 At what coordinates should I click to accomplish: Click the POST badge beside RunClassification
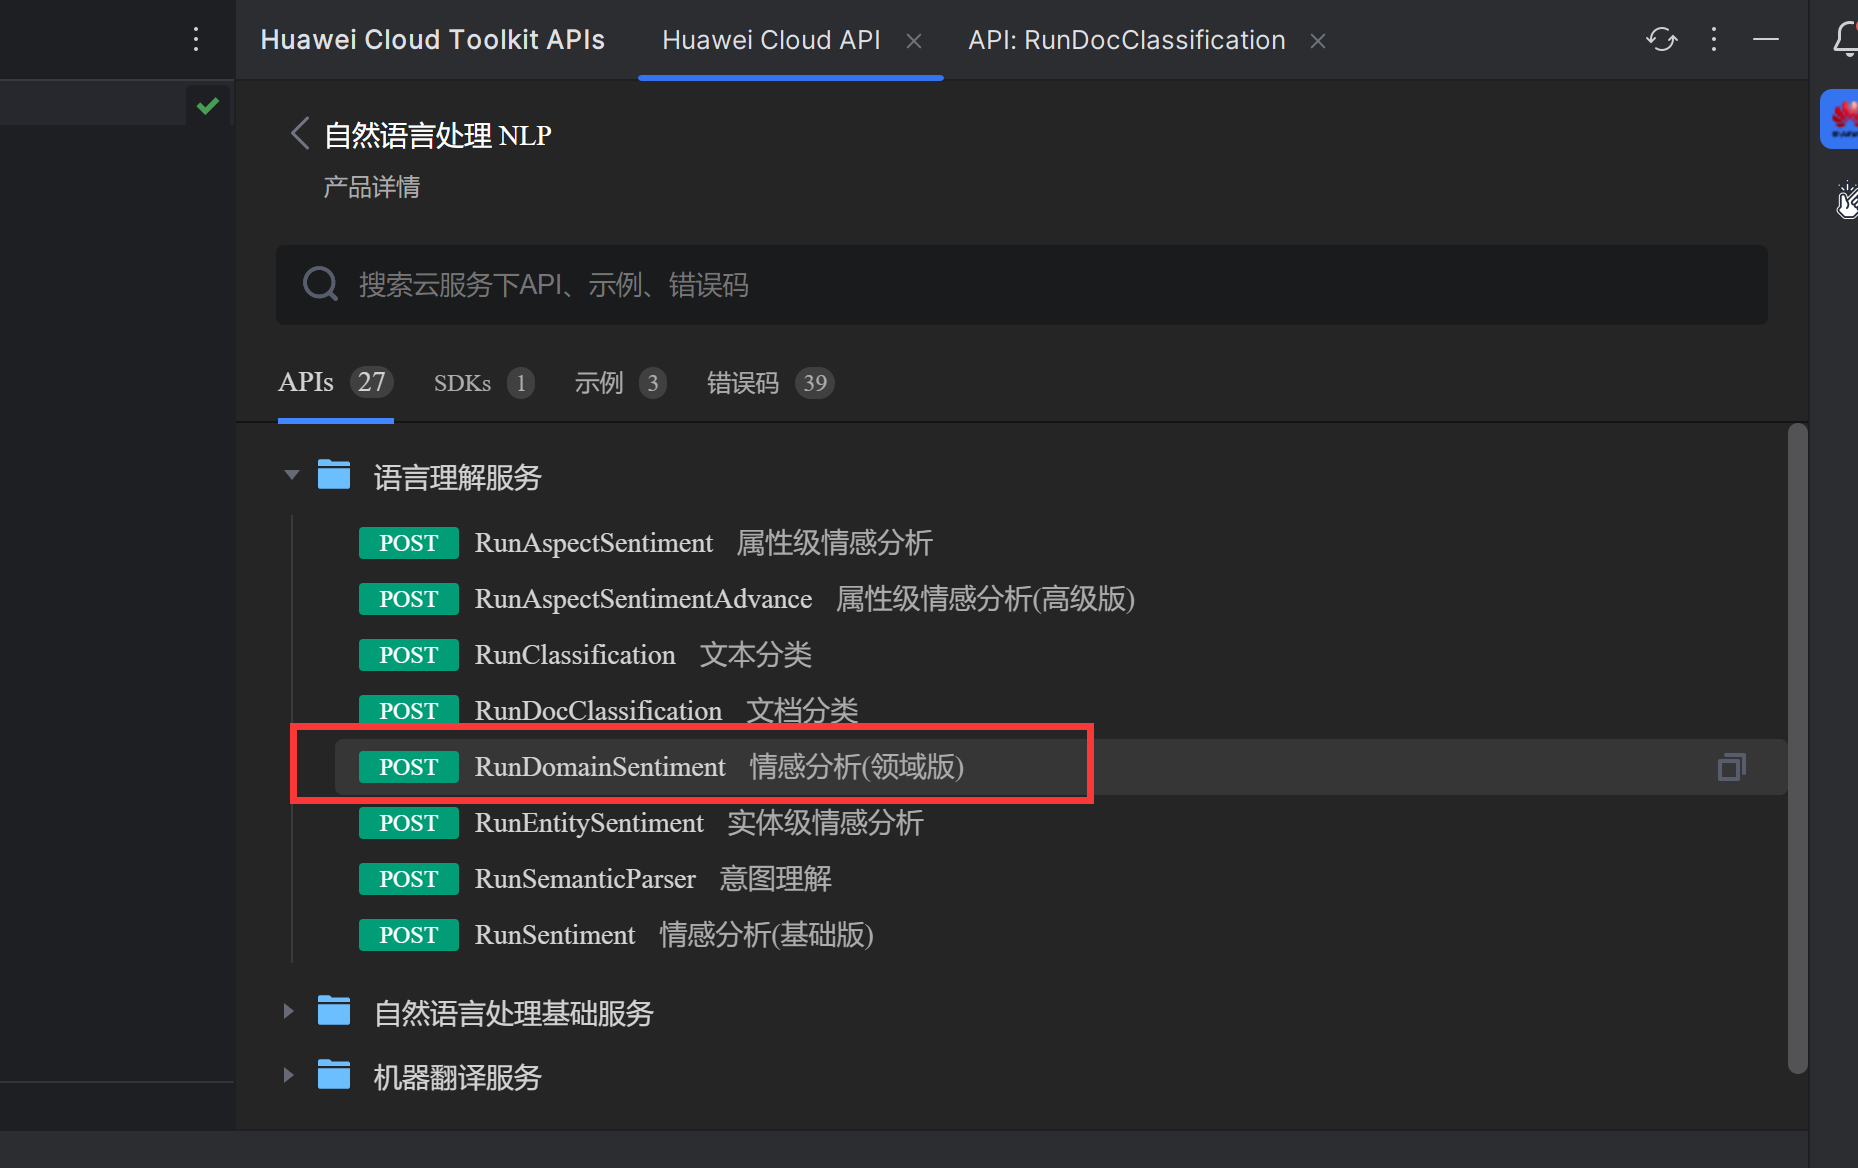tap(409, 655)
